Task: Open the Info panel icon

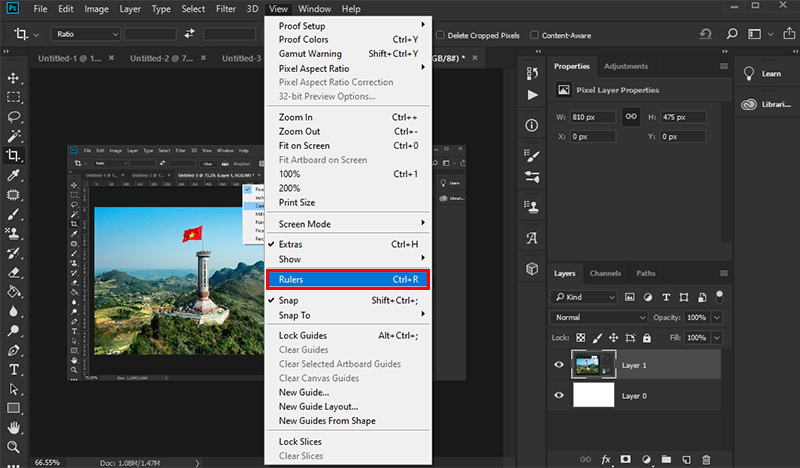Action: coord(532,126)
